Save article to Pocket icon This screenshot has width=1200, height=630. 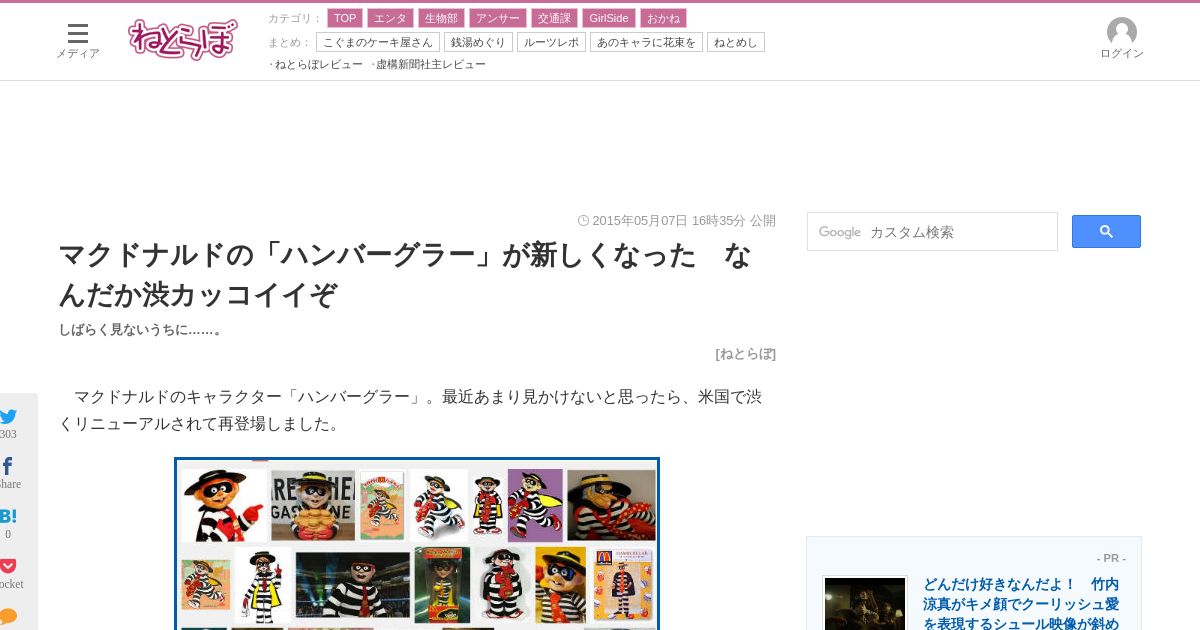[8, 566]
